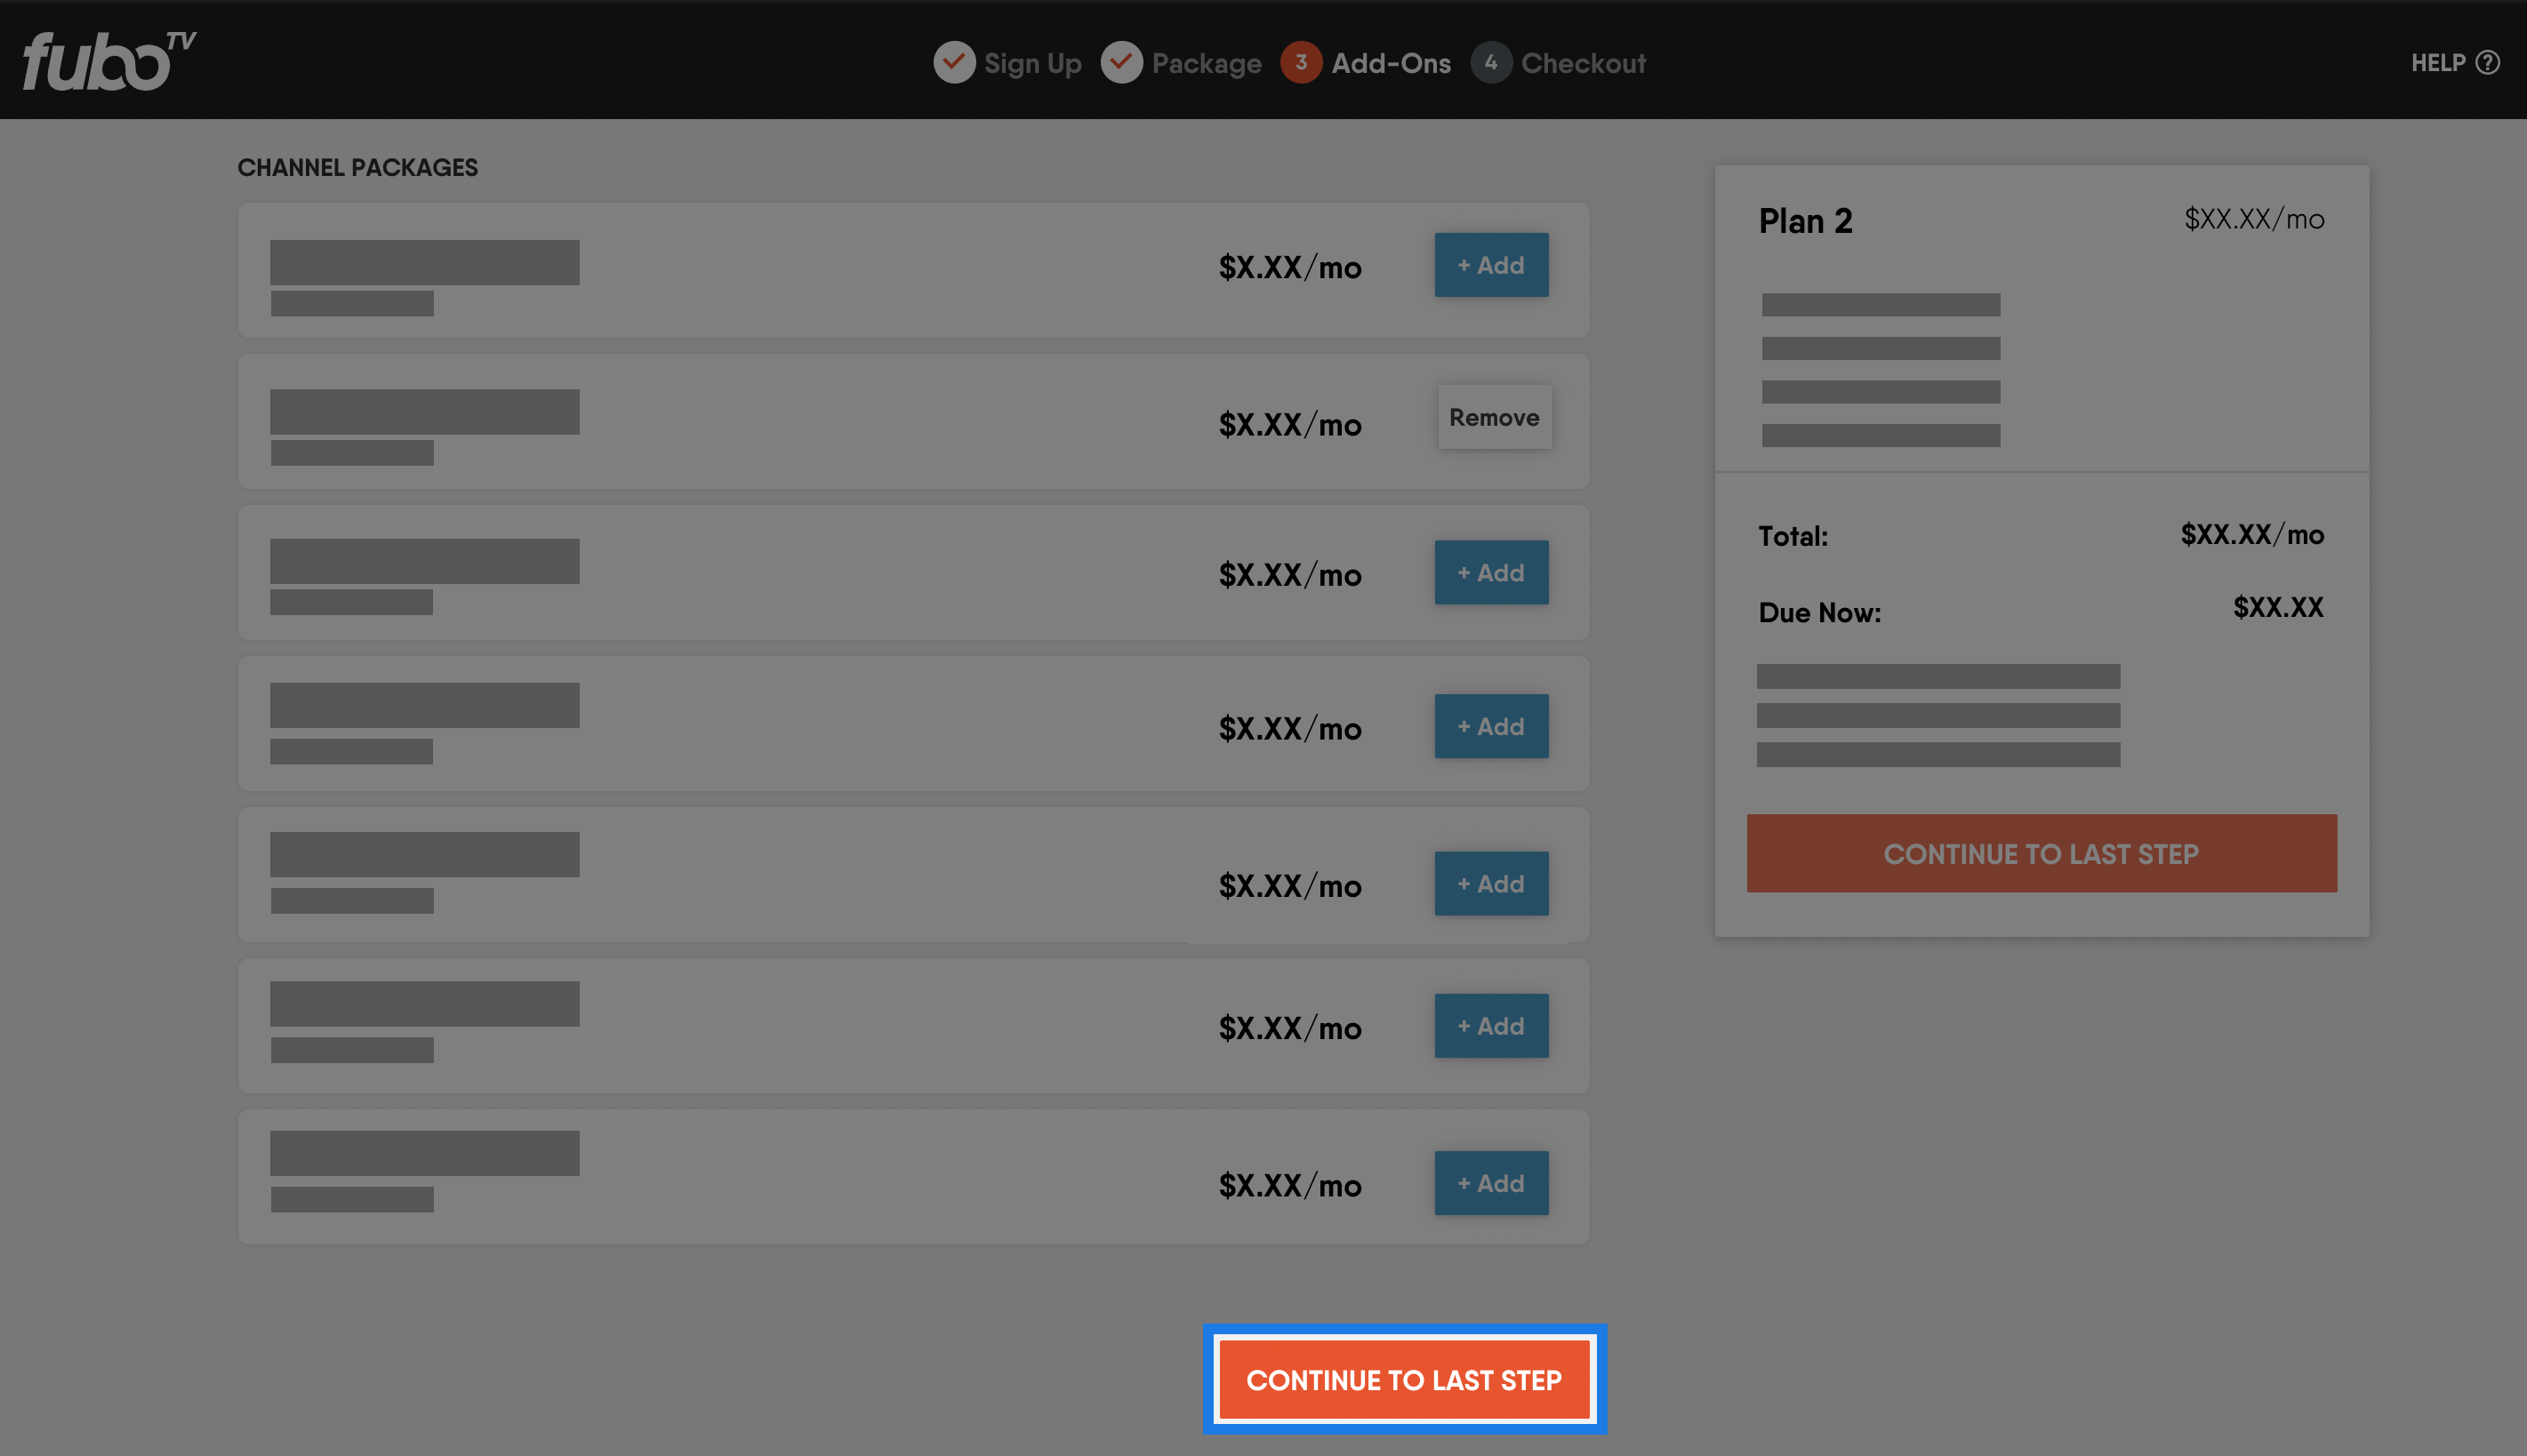Click the Package checkmark icon
This screenshot has width=2527, height=1456.
click(1121, 60)
